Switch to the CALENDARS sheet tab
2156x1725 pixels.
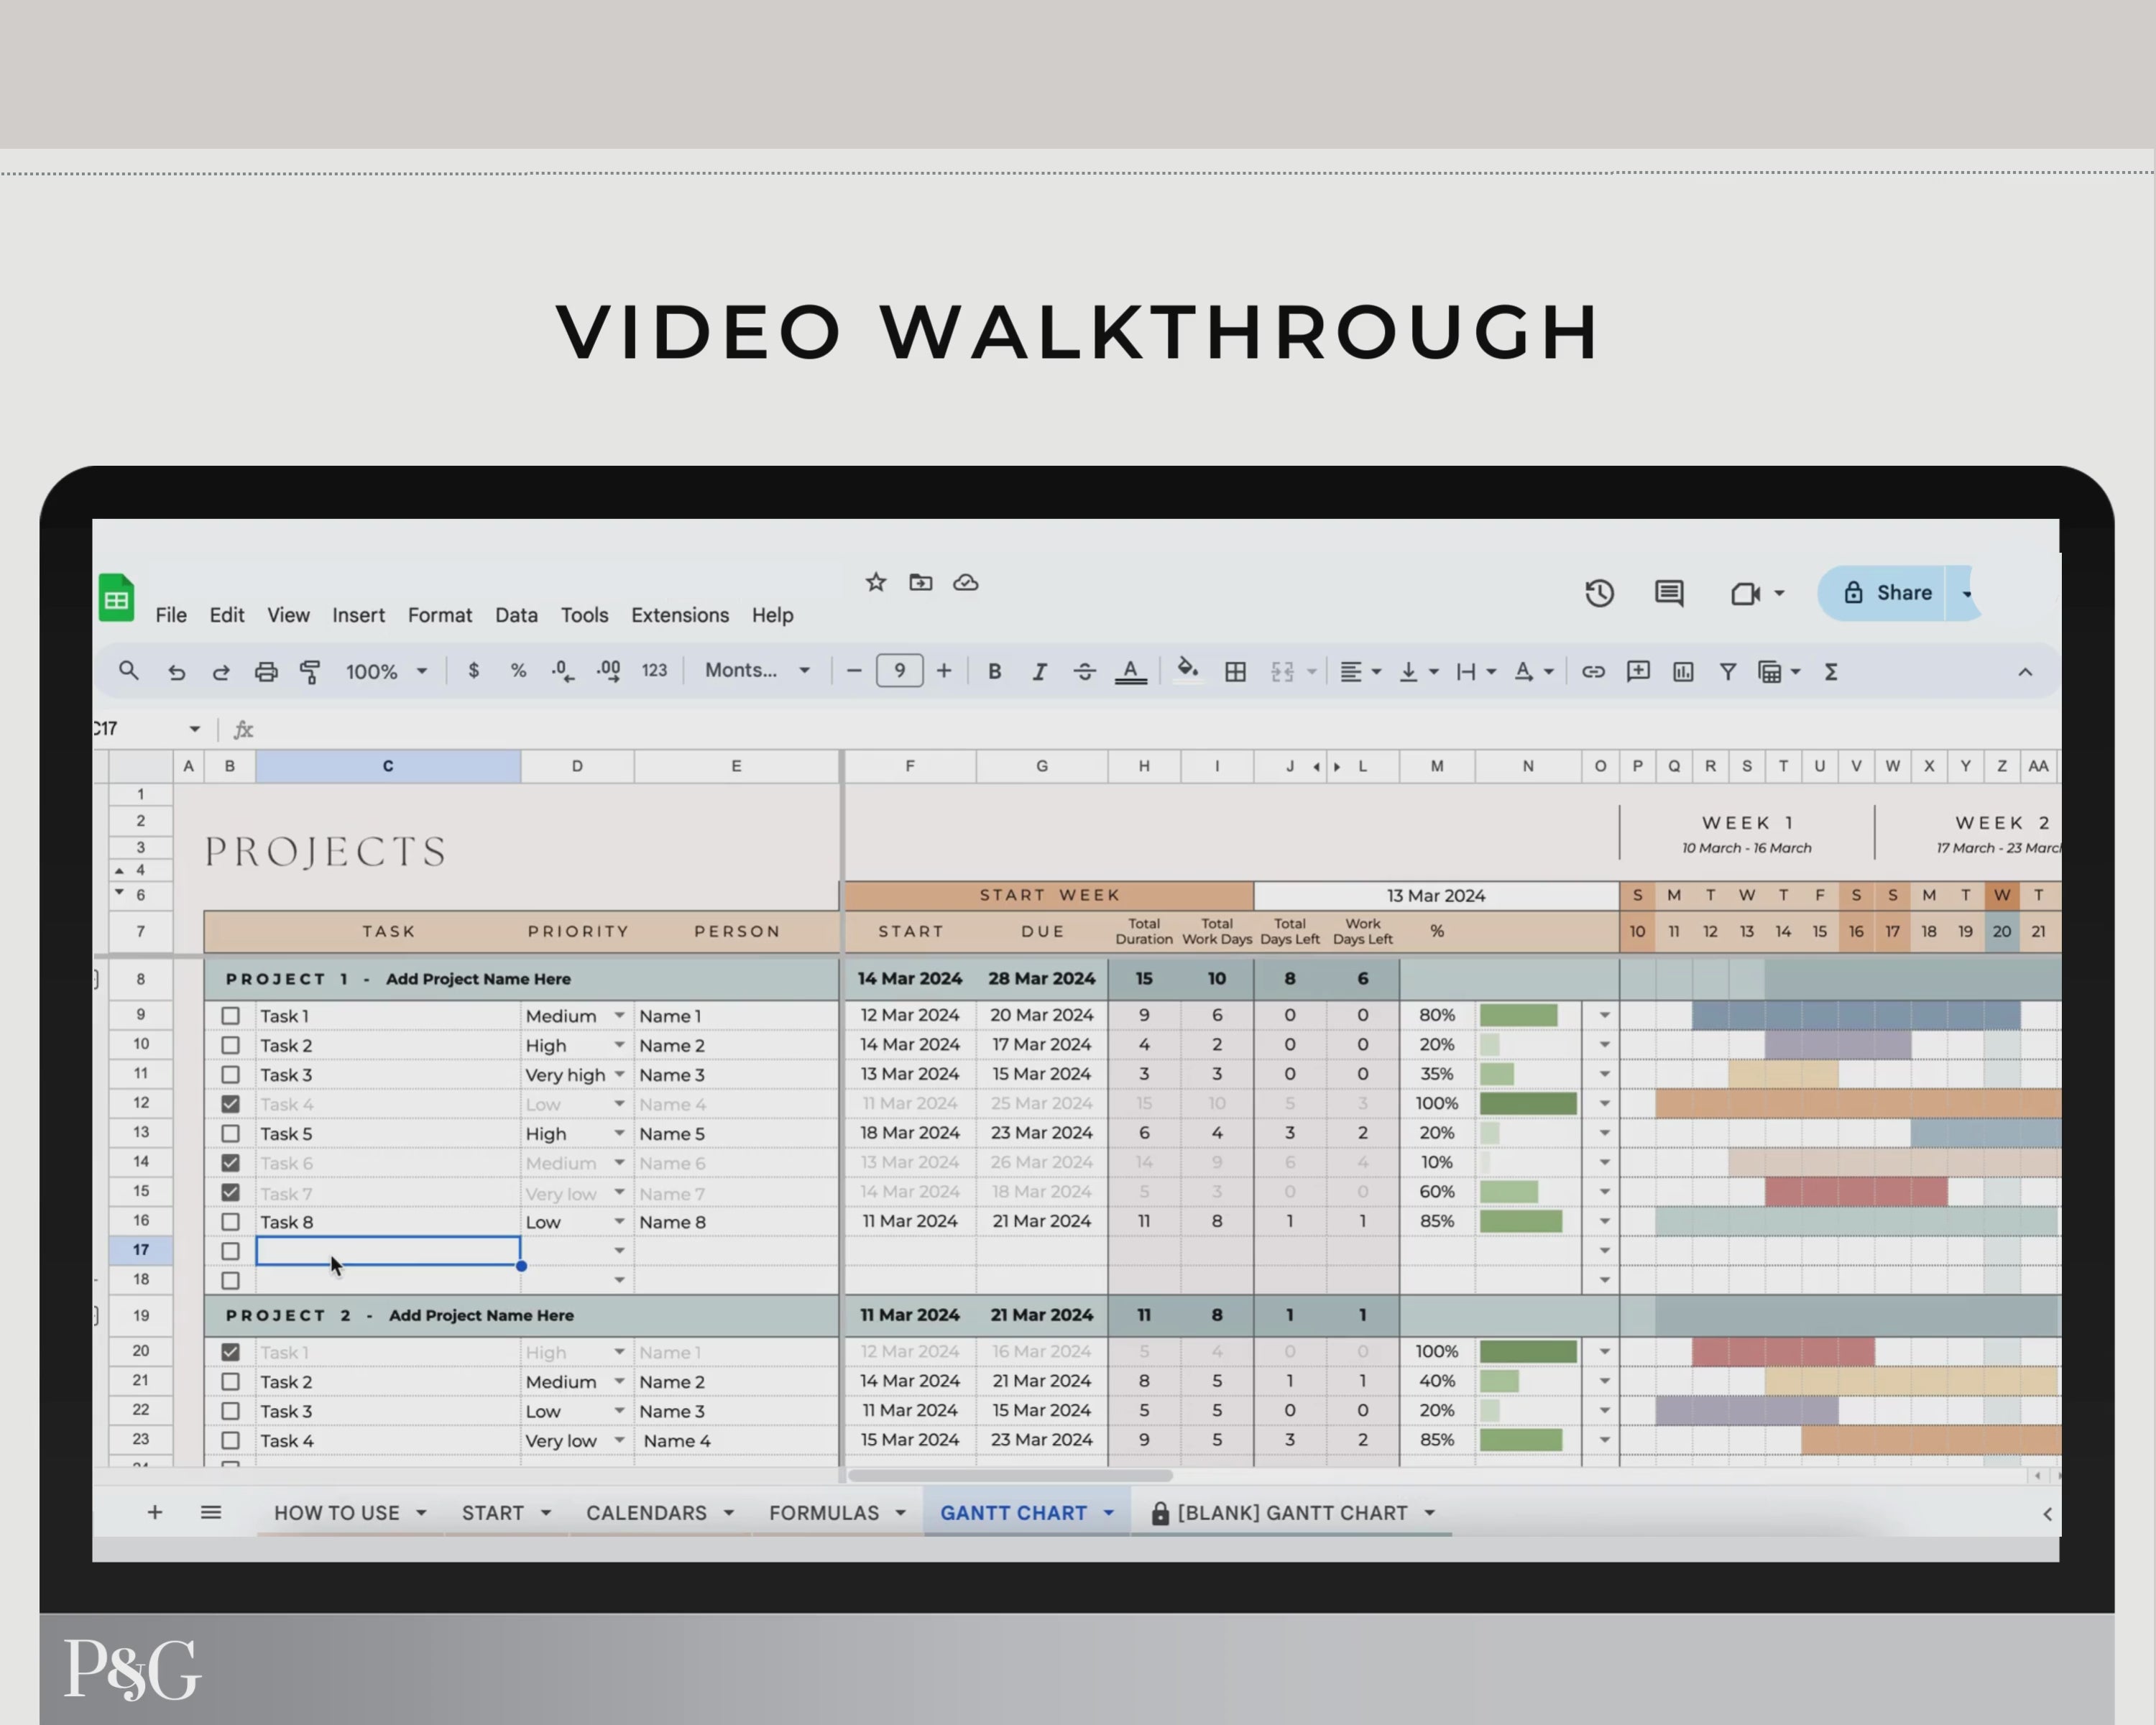(646, 1513)
